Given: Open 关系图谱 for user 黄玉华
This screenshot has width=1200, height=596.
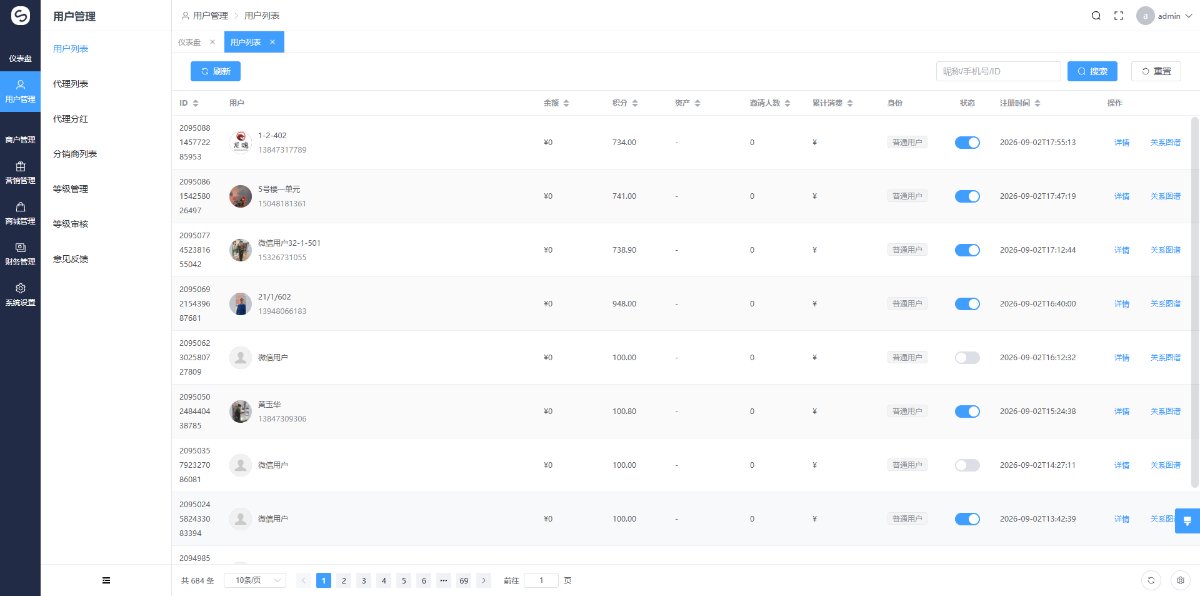Looking at the screenshot, I should 1165,411.
